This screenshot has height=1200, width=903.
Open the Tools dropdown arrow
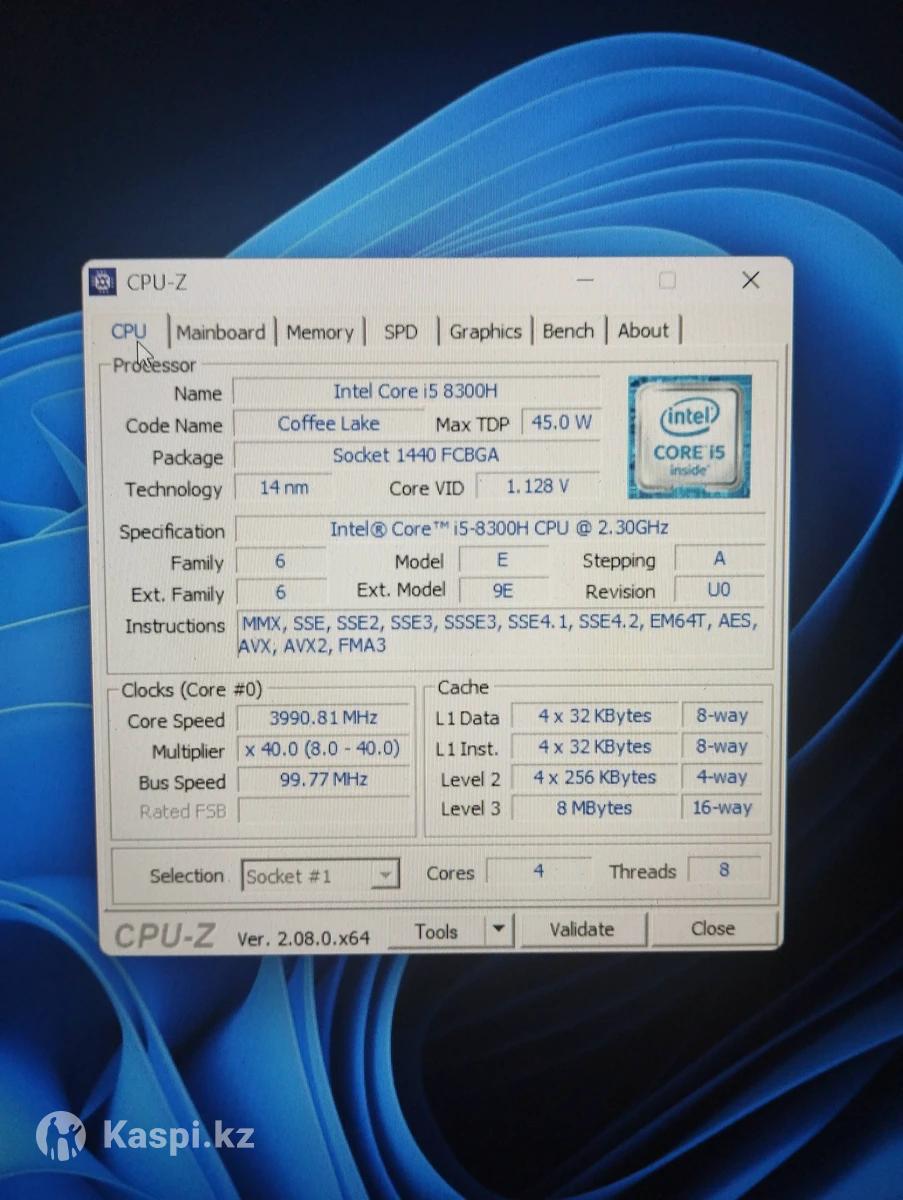click(498, 931)
